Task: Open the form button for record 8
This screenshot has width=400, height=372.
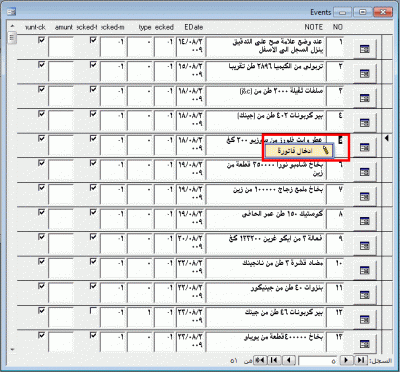Action: pyautogui.click(x=365, y=221)
